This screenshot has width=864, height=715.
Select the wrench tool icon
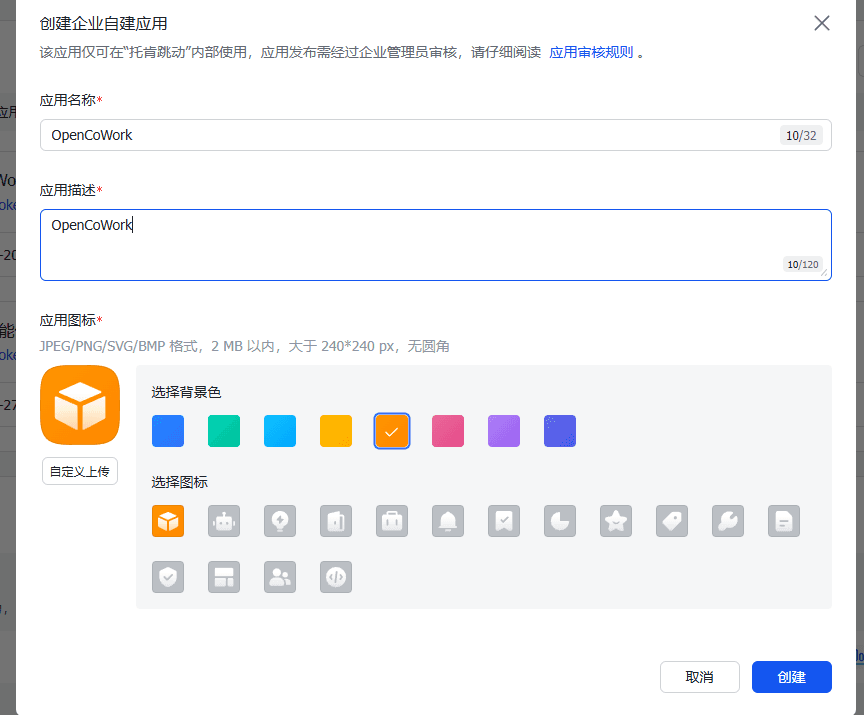[728, 520]
